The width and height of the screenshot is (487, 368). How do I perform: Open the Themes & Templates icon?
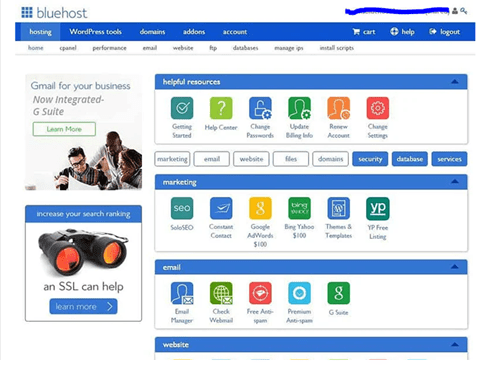(x=339, y=208)
